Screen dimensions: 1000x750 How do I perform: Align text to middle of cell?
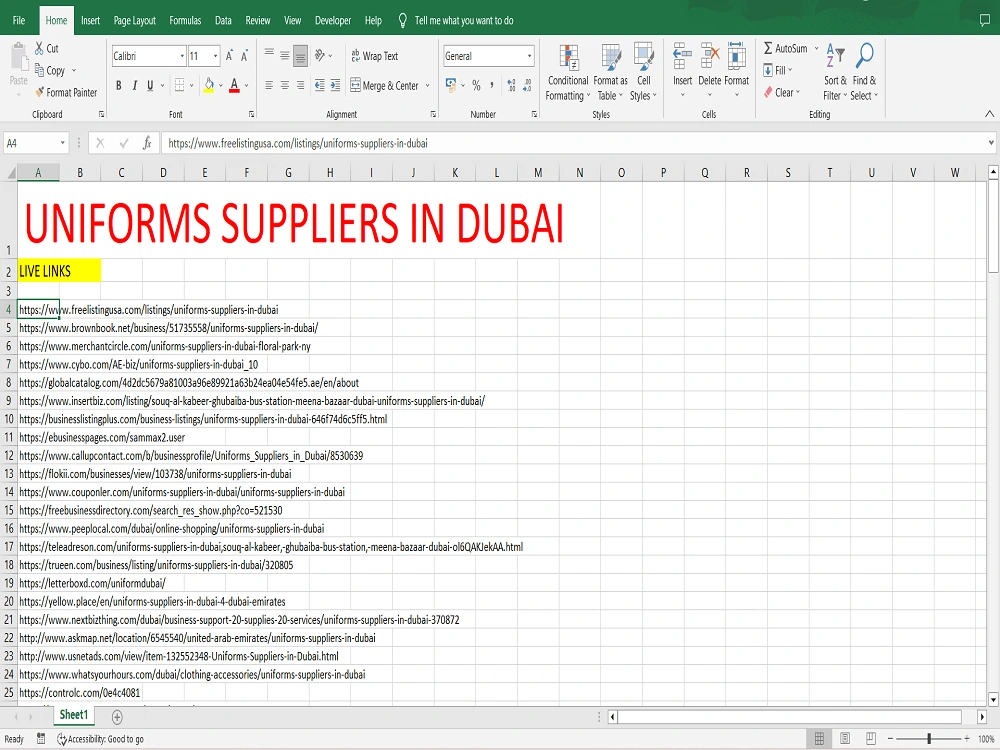[x=284, y=55]
